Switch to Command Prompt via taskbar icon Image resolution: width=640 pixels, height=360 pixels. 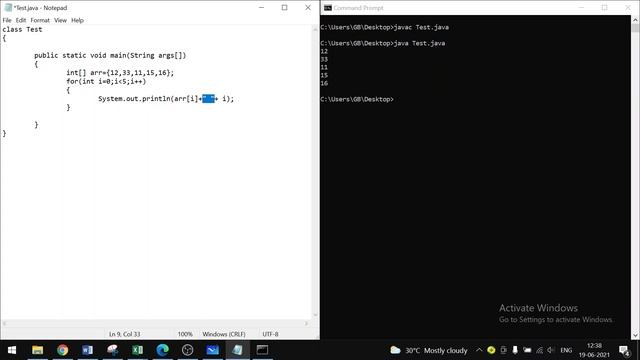(x=262, y=350)
